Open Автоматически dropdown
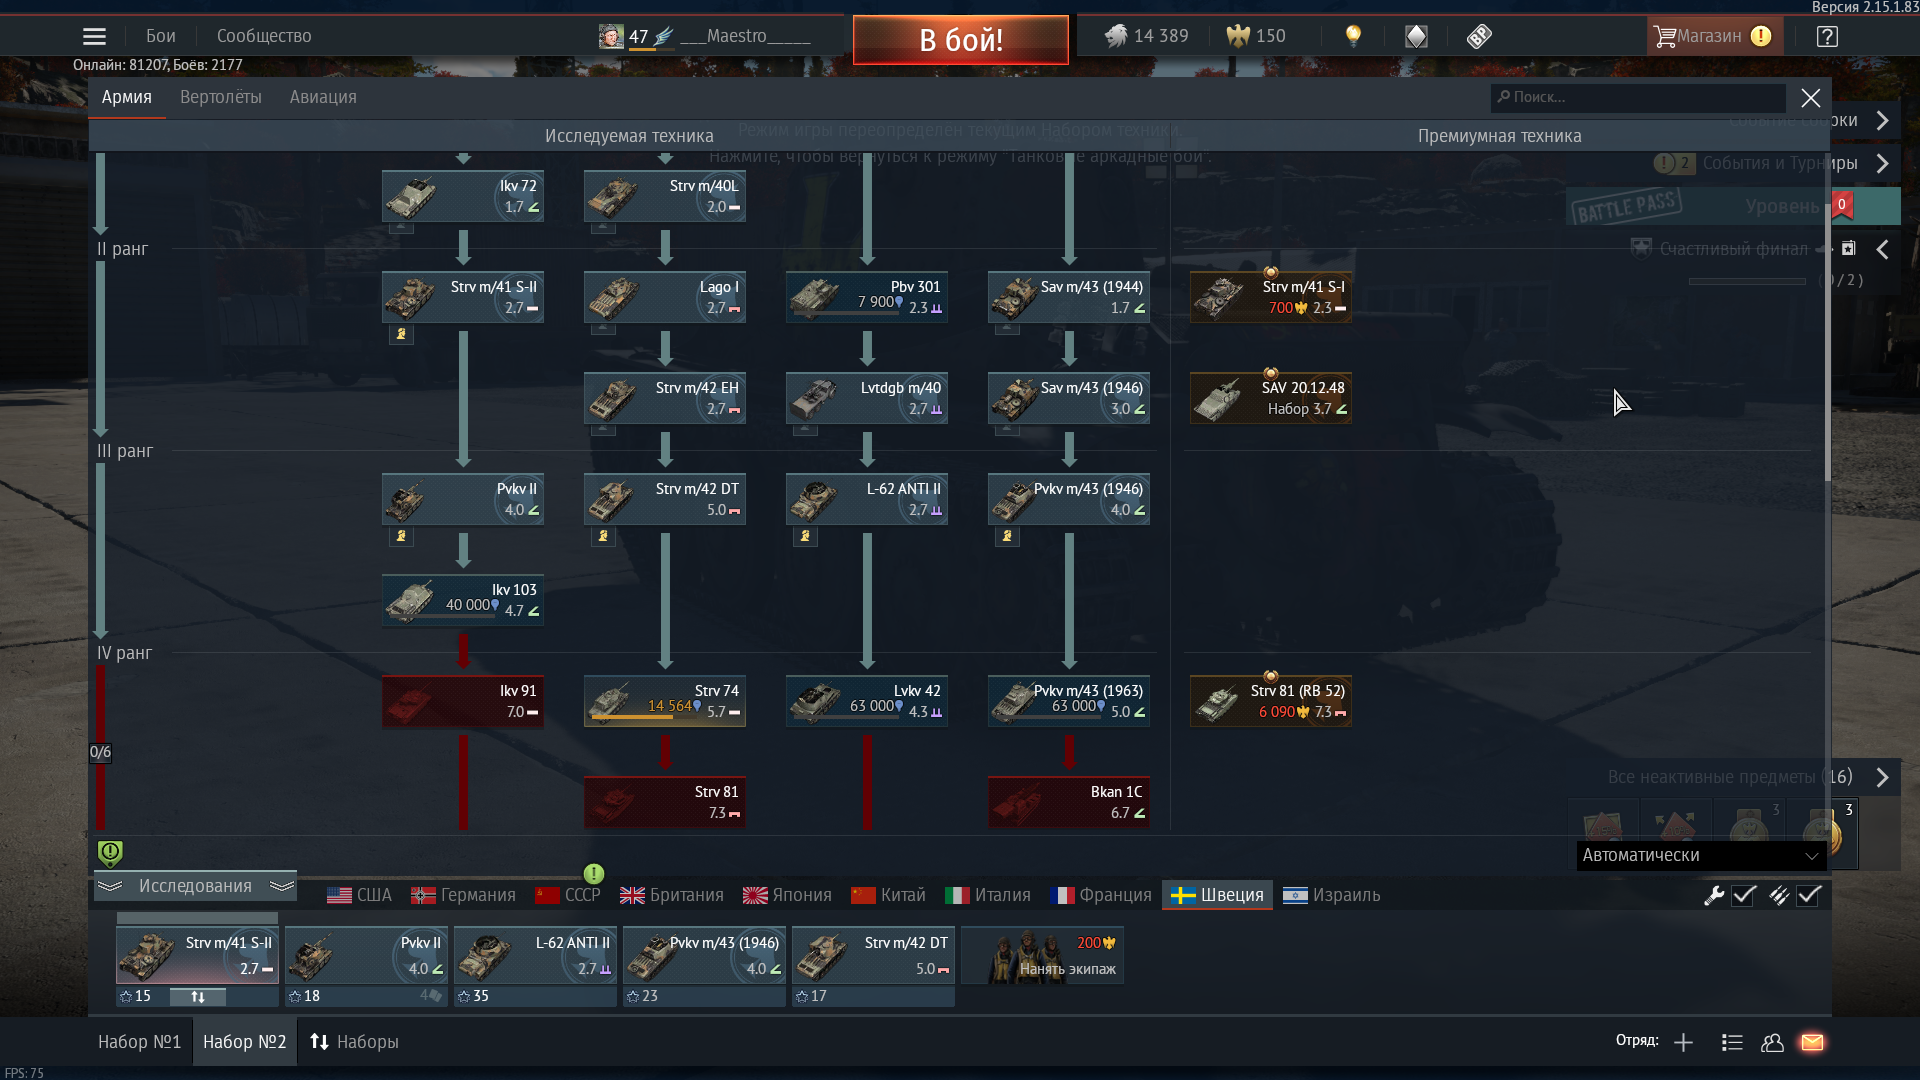Screen dimensions: 1920x1080 [x=1701, y=856]
